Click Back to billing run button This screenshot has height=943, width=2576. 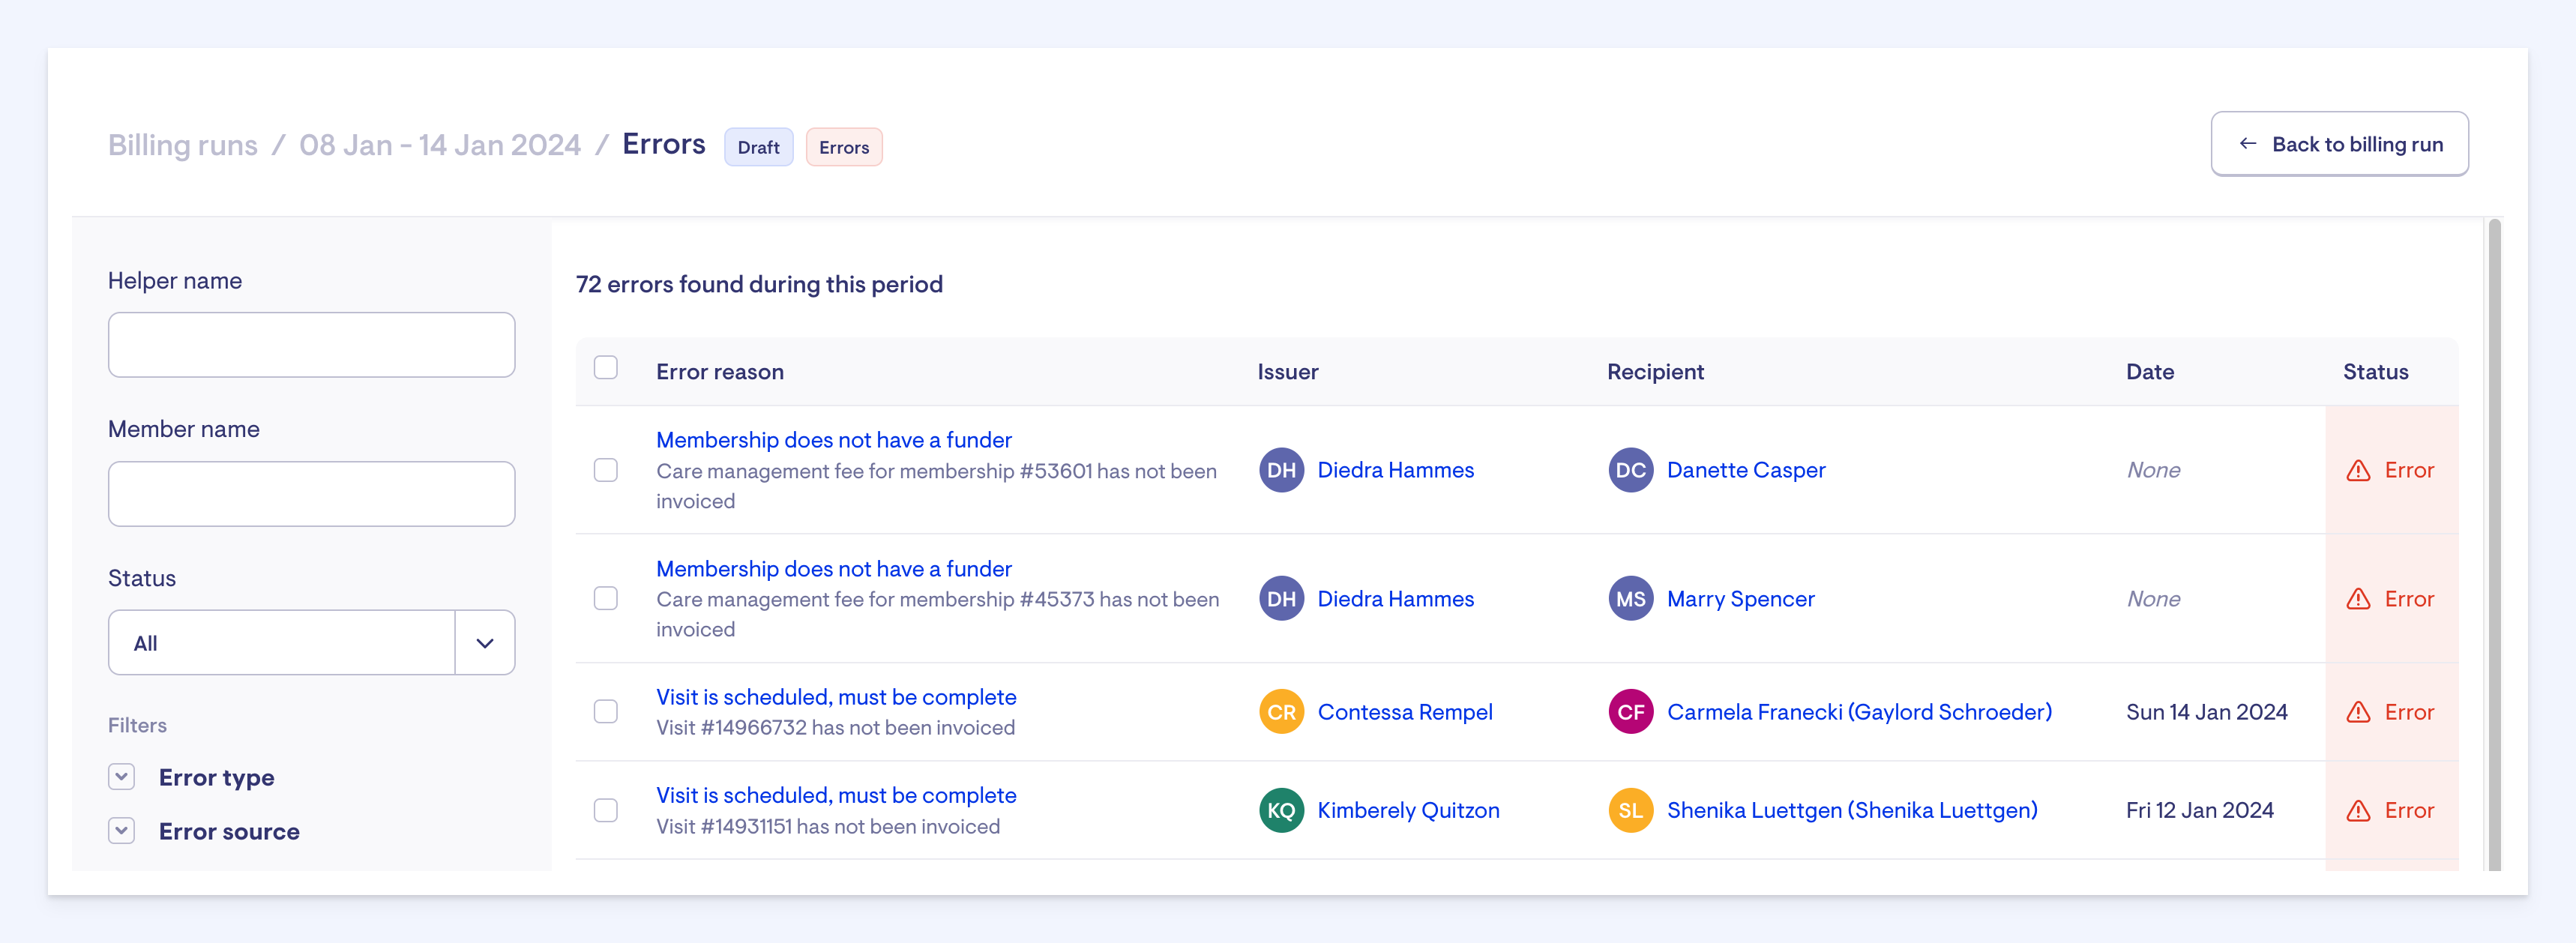(2339, 144)
